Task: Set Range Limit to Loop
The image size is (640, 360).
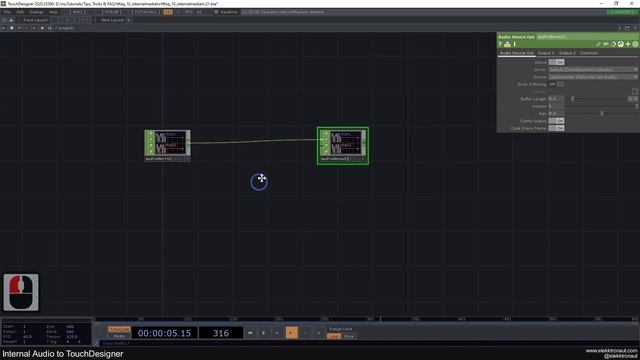Action: (334, 336)
